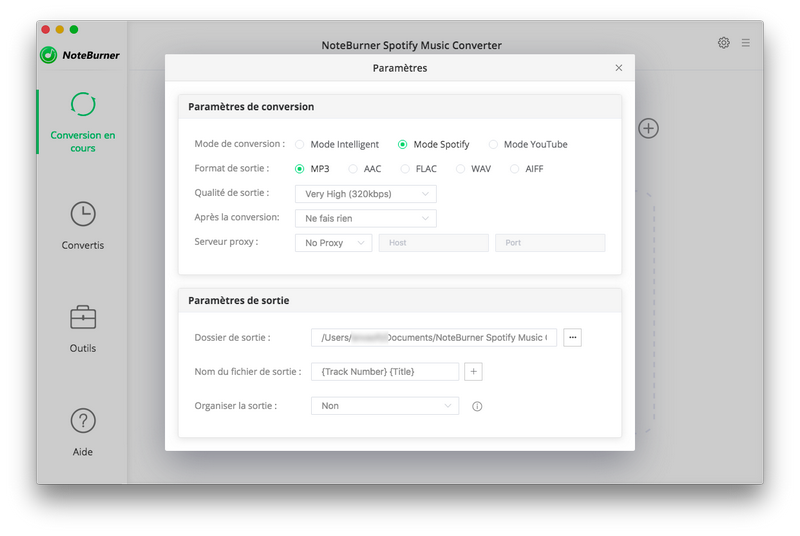The width and height of the screenshot is (800, 536).
Task: Click the add music plus circle icon
Action: [x=648, y=128]
